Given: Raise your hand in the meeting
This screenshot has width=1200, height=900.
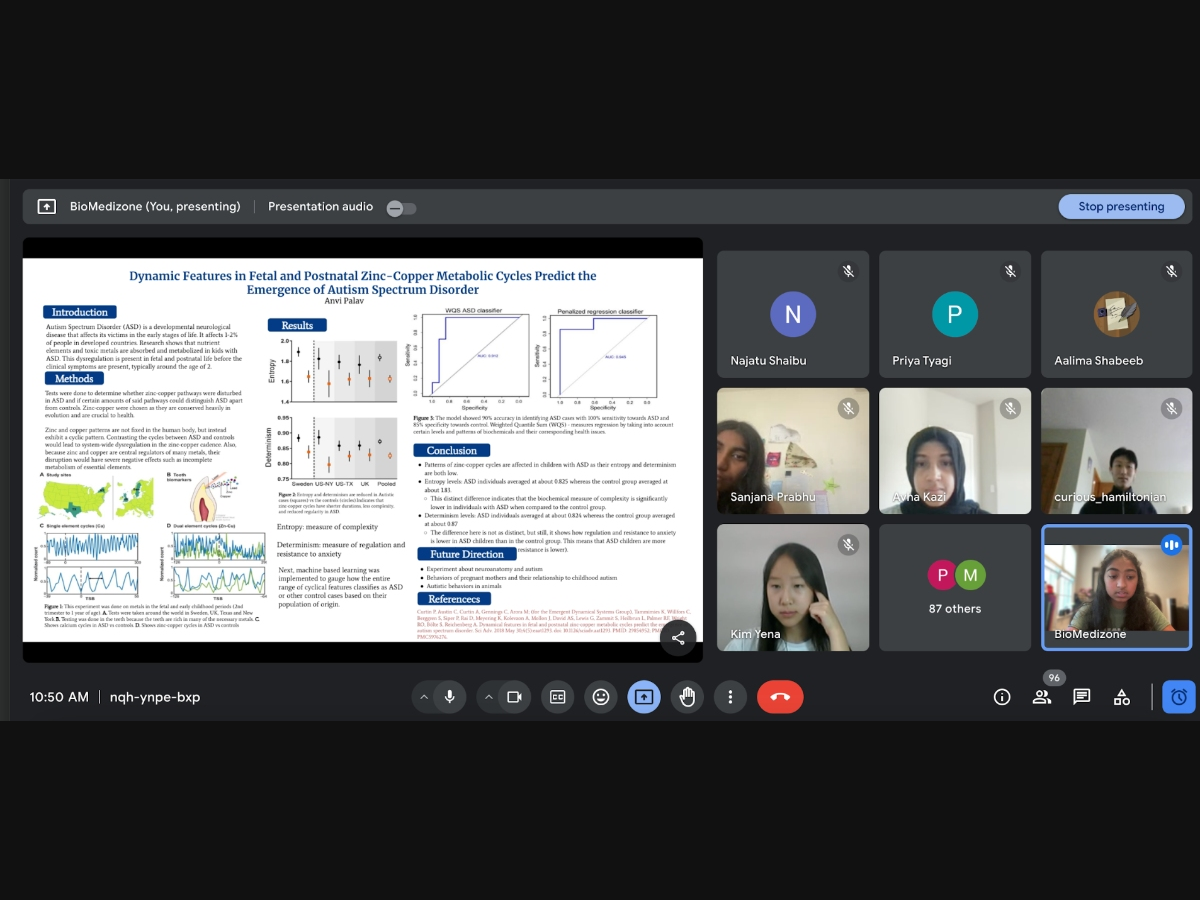Looking at the screenshot, I should click(x=688, y=697).
